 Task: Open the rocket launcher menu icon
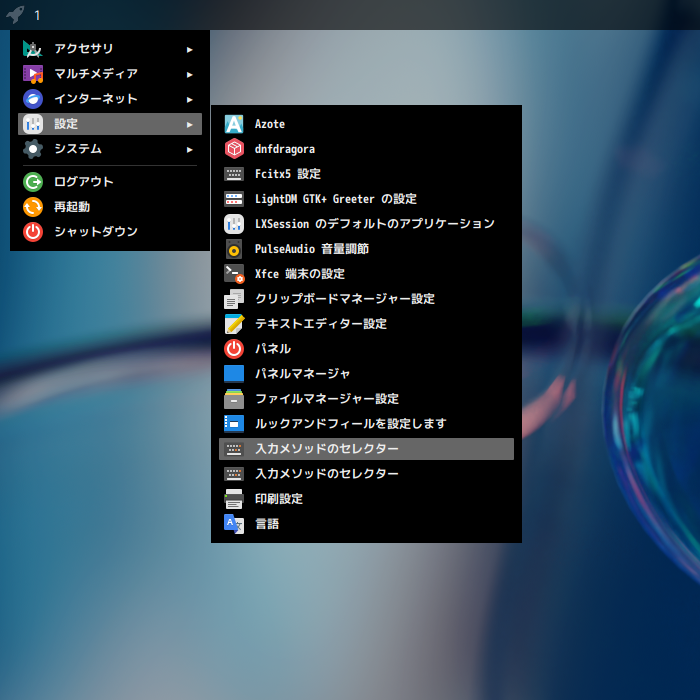[x=15, y=14]
